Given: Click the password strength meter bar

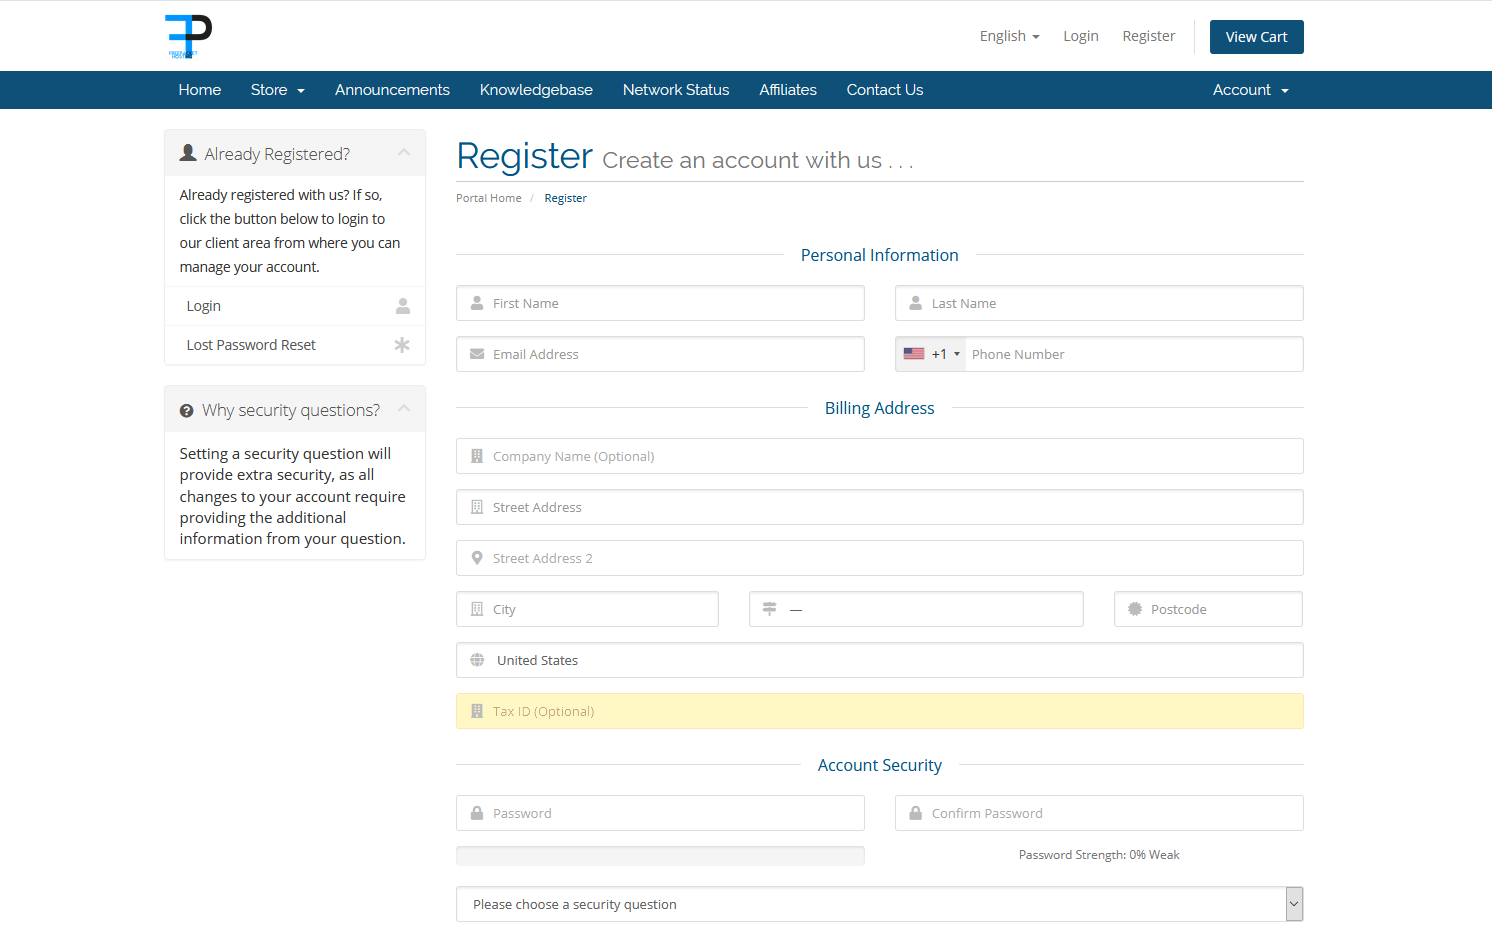Looking at the screenshot, I should [x=660, y=856].
